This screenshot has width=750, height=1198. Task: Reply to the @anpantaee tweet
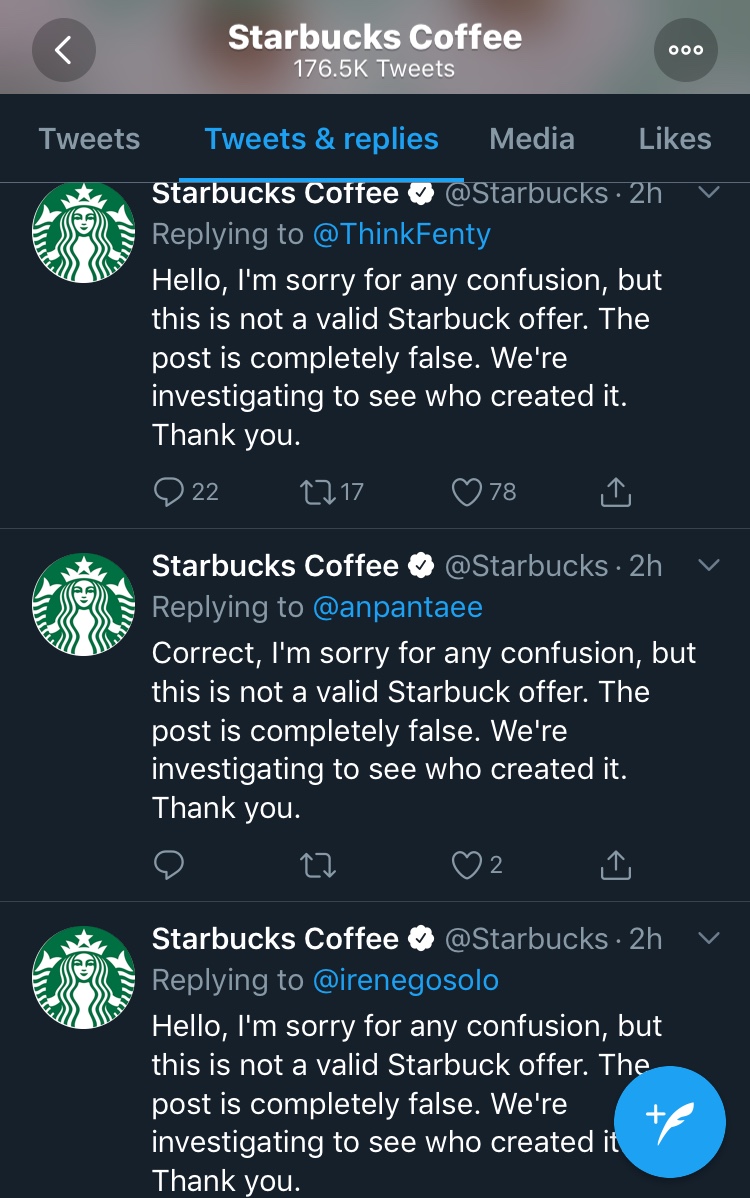pos(170,865)
